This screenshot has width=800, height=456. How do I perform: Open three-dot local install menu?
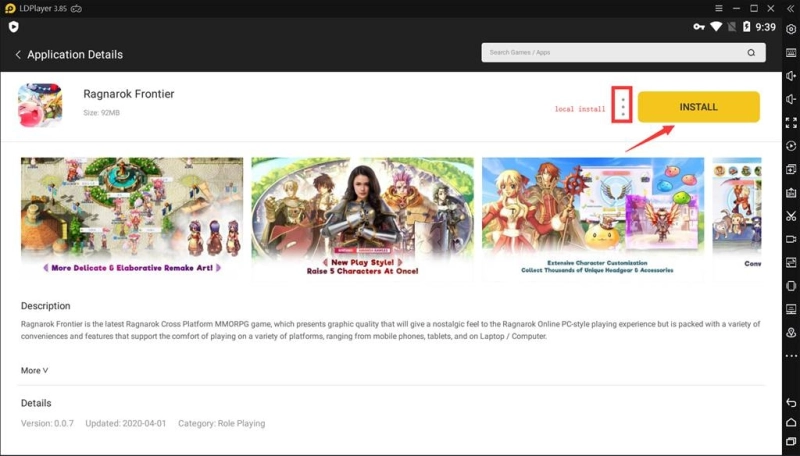tap(622, 106)
